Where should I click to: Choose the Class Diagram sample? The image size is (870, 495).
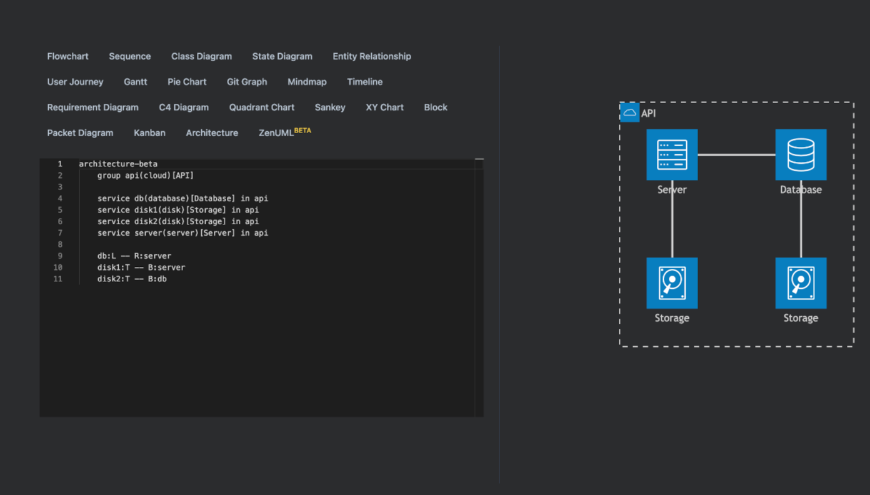pos(201,57)
